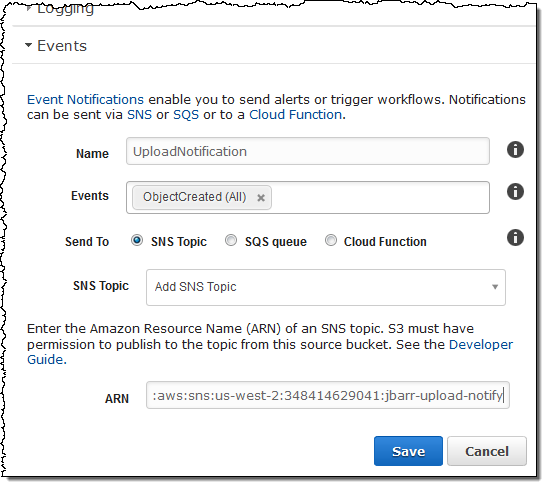
Task: Click the info icon beside Events field
Action: pos(515,192)
